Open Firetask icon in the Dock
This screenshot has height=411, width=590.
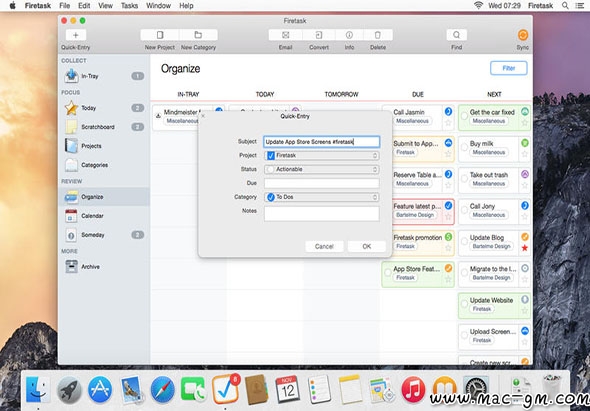[225, 389]
